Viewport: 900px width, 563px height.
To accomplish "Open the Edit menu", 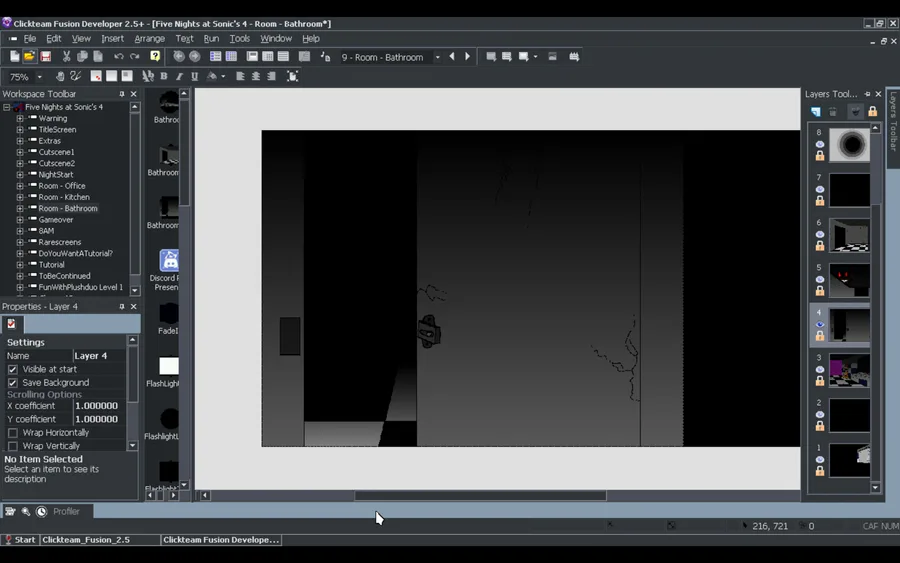I will tap(53, 38).
